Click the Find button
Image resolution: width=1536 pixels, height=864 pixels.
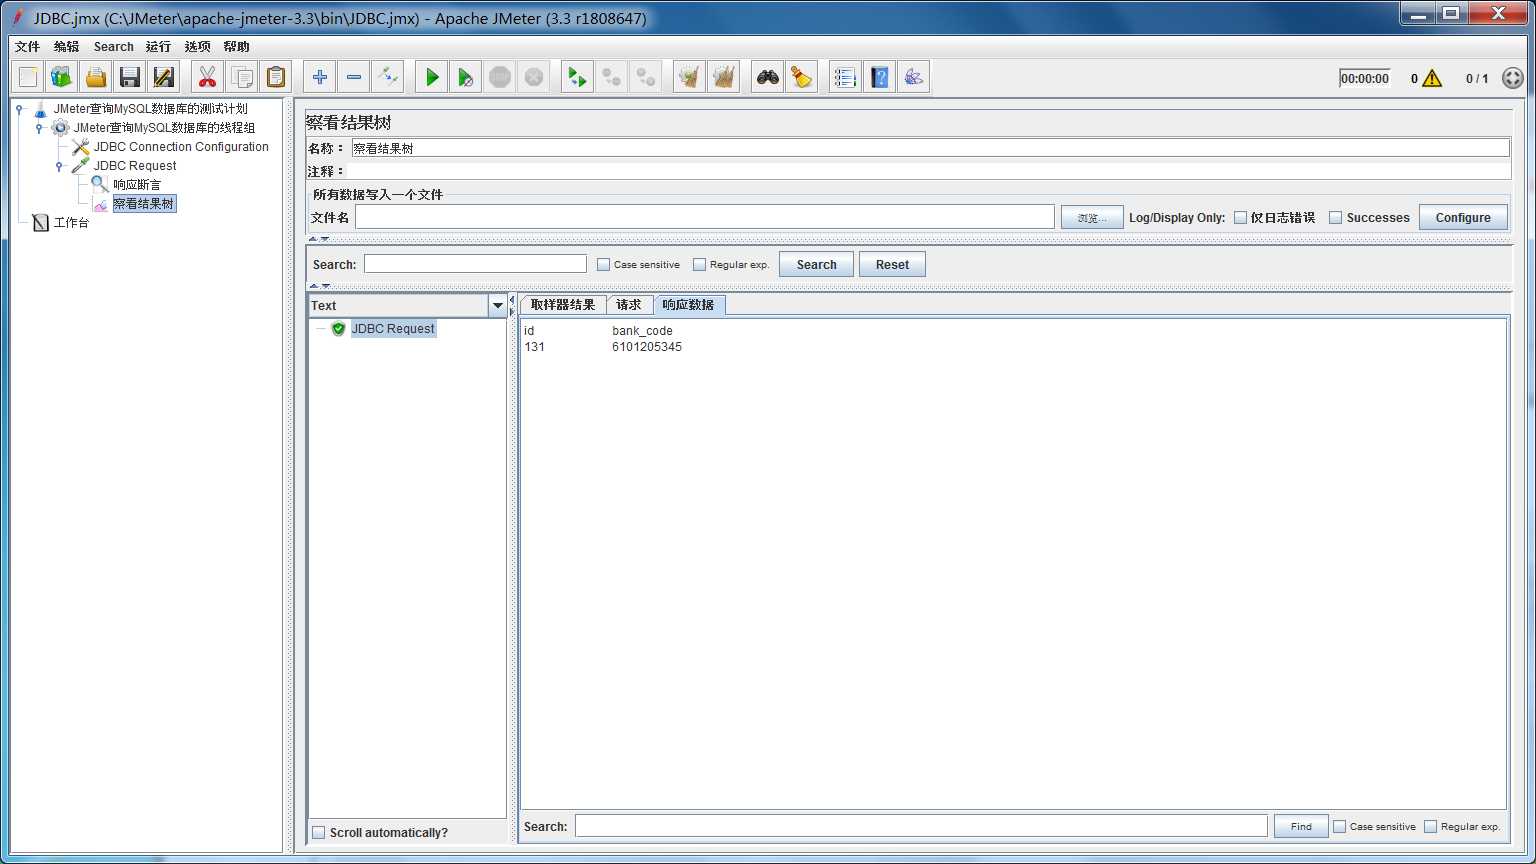click(x=1301, y=826)
